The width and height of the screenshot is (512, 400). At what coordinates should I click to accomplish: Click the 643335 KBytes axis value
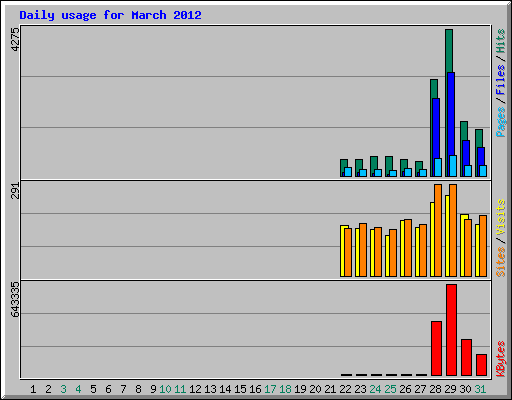(15, 299)
